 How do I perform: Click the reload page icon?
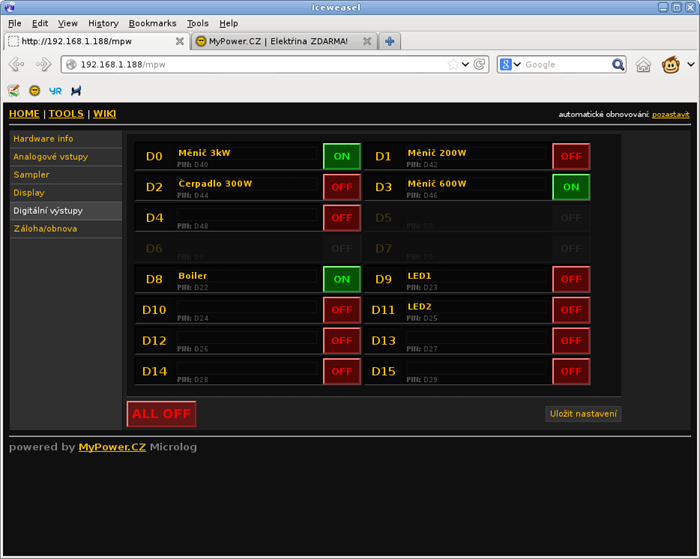(x=481, y=65)
